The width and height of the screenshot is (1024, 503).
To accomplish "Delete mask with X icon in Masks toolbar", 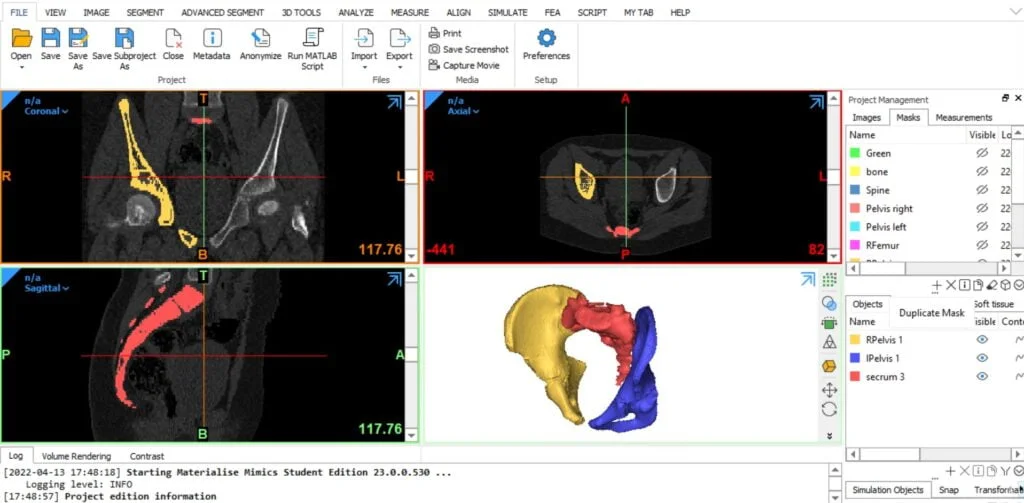I will pyautogui.click(x=951, y=285).
